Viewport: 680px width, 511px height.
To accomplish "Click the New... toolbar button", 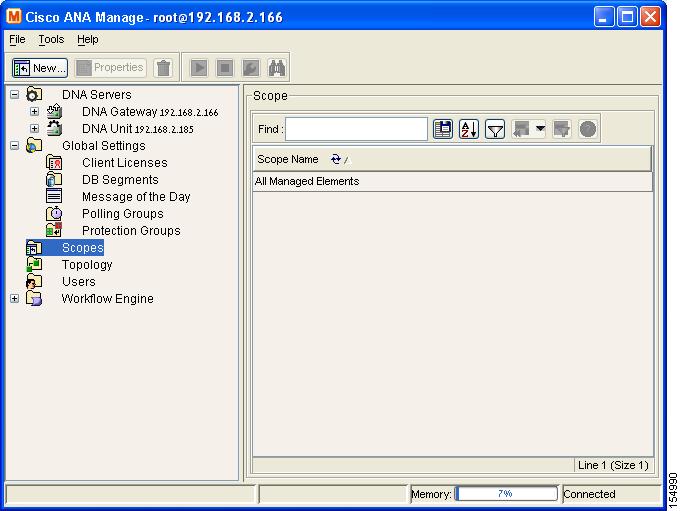I will coord(40,68).
